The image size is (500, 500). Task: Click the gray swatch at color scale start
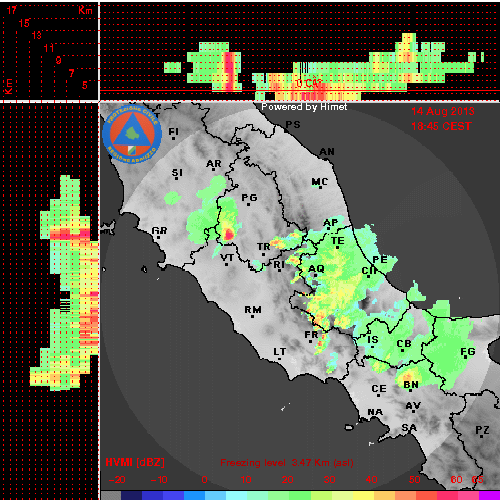[x=111, y=495]
